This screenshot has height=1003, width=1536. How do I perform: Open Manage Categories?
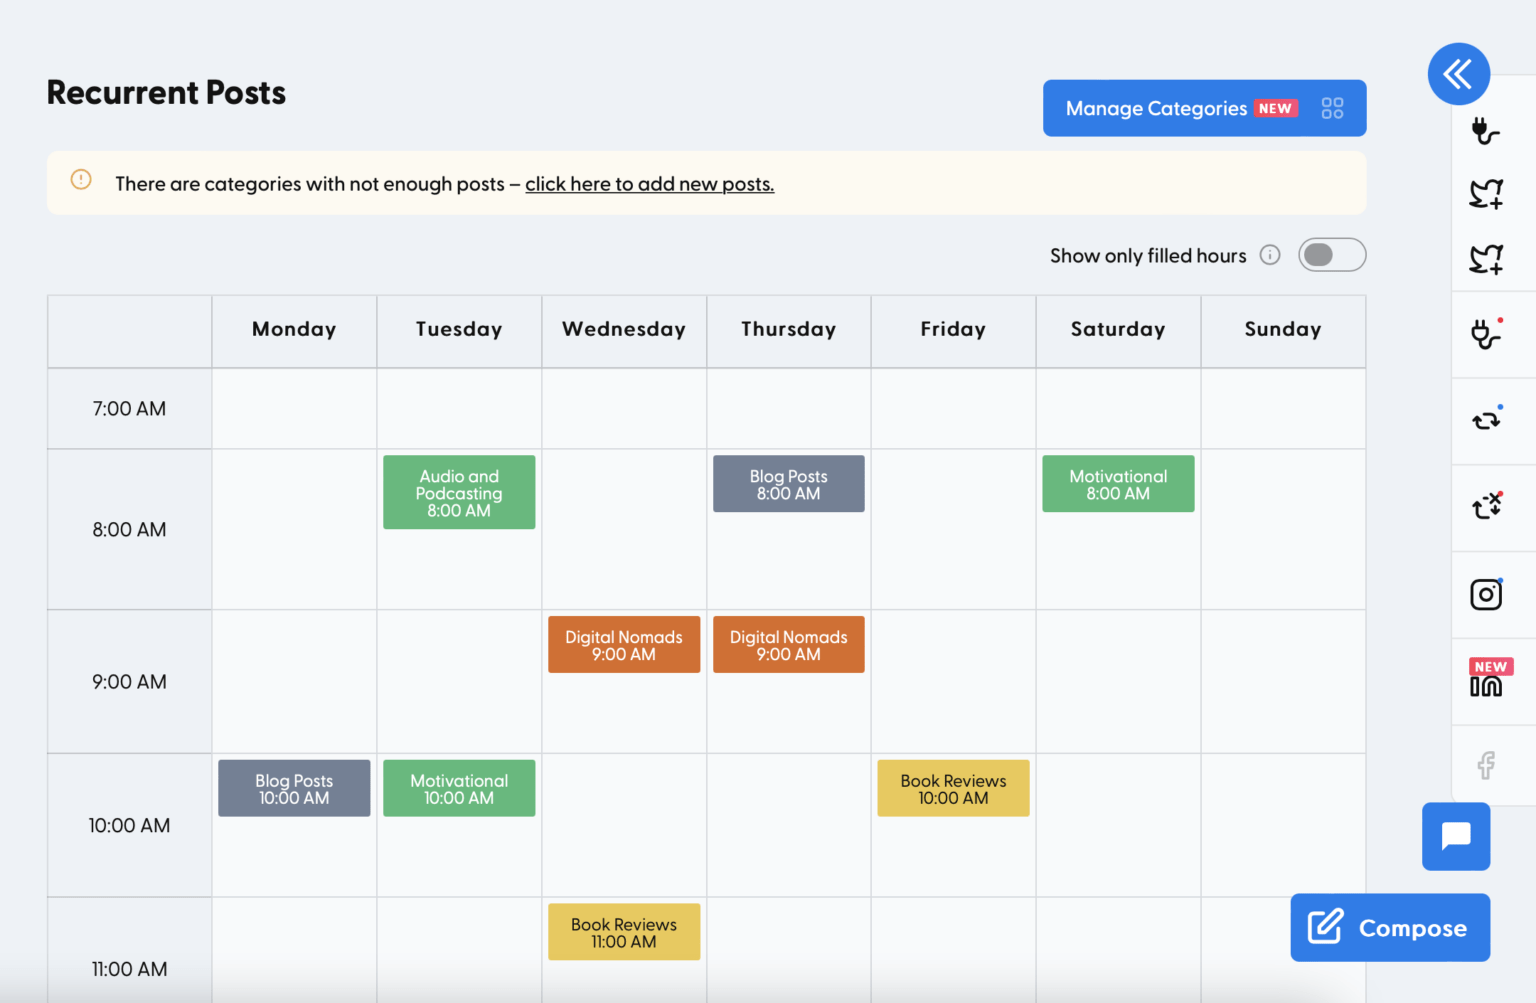pos(1157,108)
